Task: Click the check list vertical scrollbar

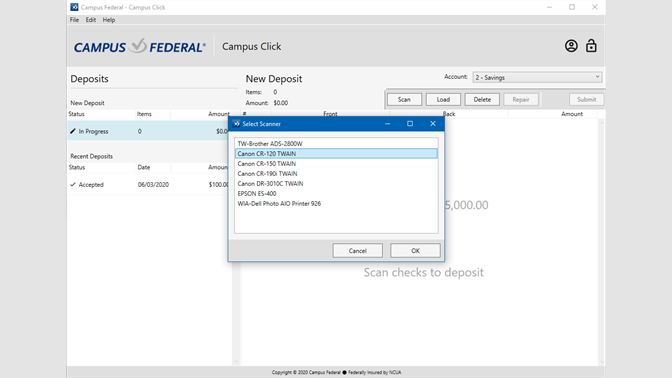Action: tap(601, 242)
